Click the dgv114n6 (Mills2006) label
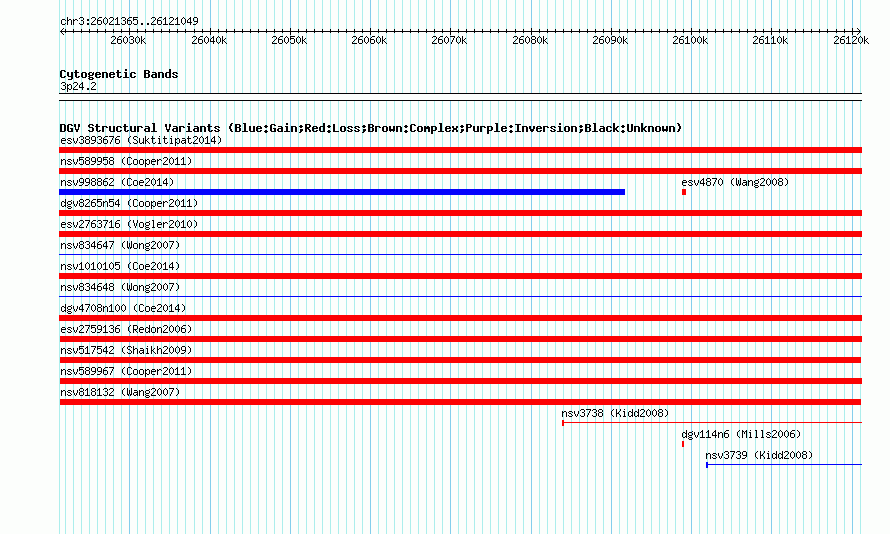890x534 pixels. (x=741, y=434)
